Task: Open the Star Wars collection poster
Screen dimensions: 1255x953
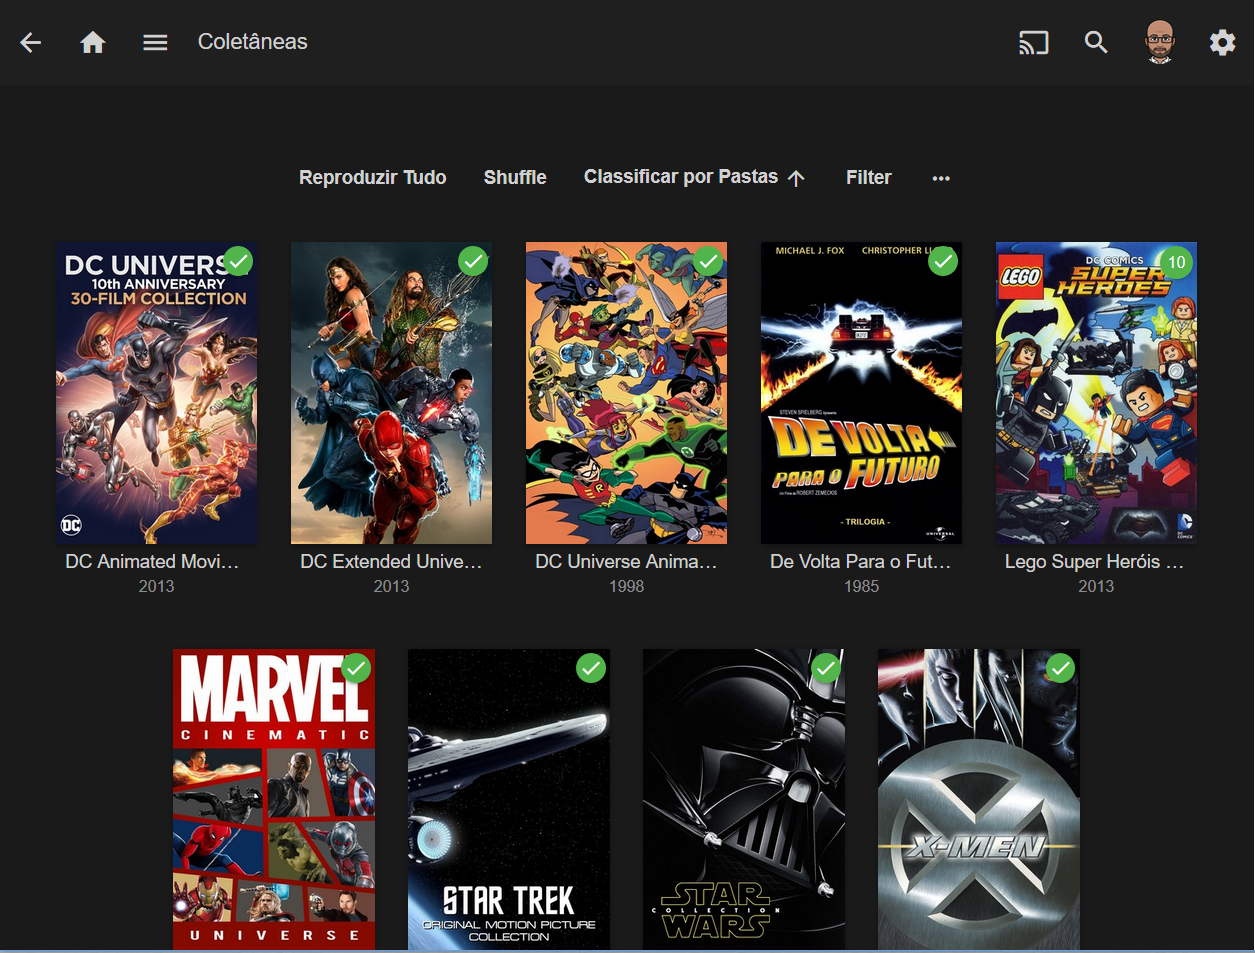Action: tap(744, 799)
